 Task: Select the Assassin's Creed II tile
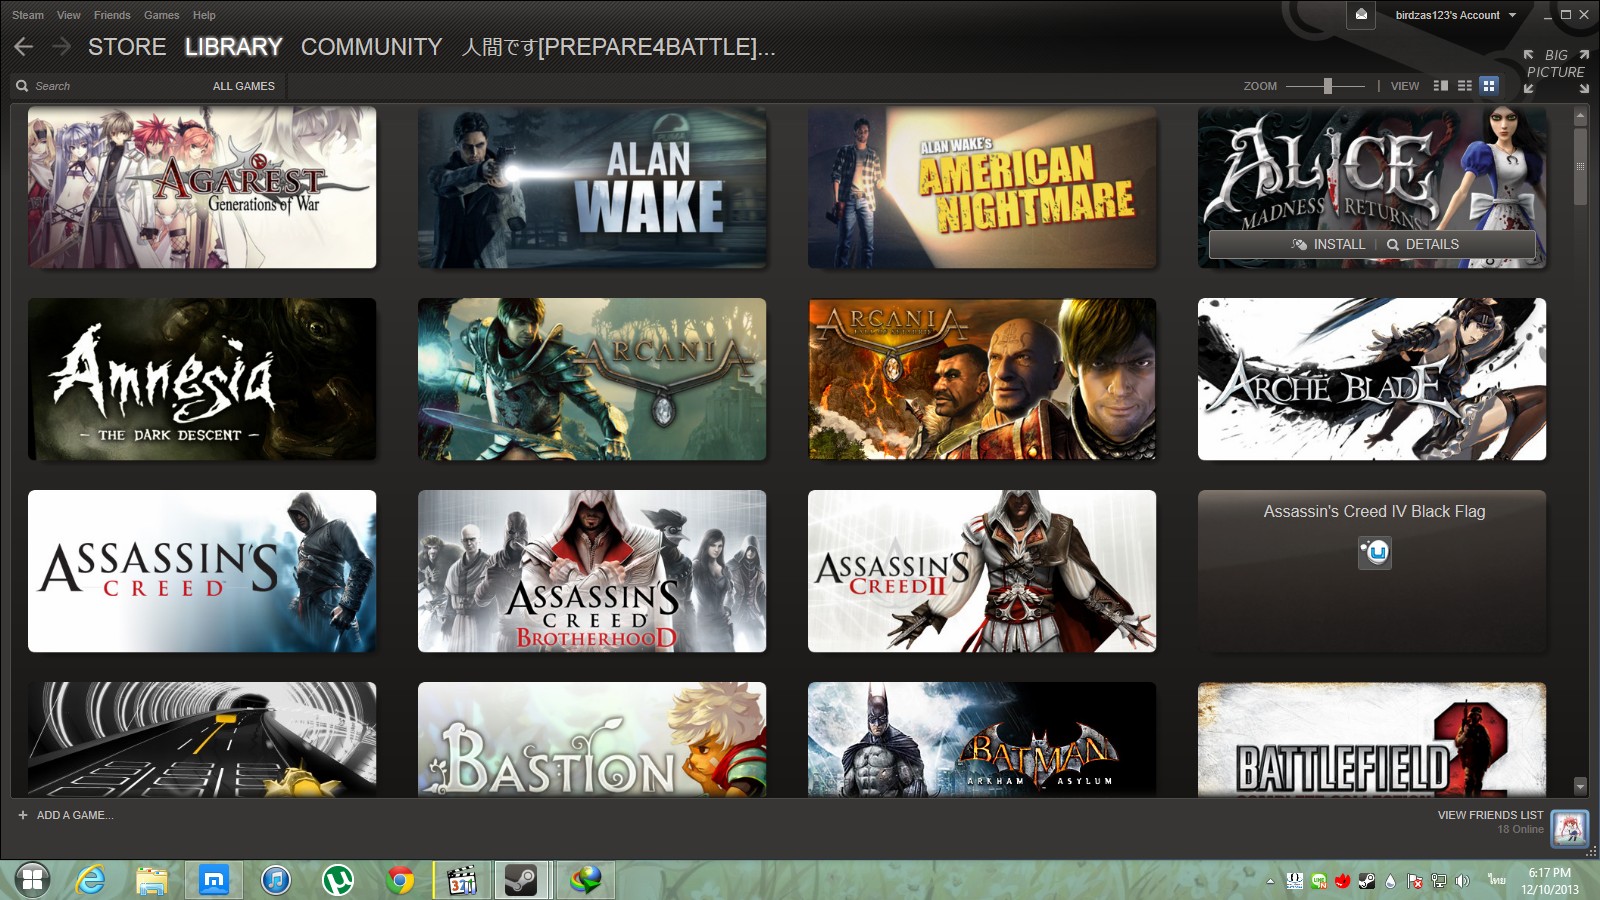pos(982,571)
